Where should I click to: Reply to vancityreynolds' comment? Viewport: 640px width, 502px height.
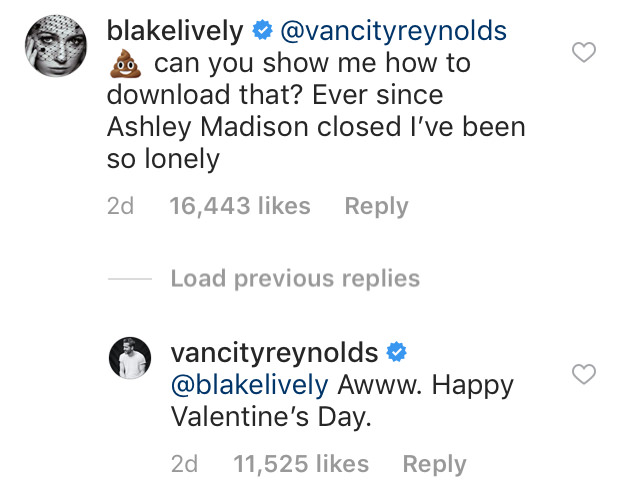point(434,464)
